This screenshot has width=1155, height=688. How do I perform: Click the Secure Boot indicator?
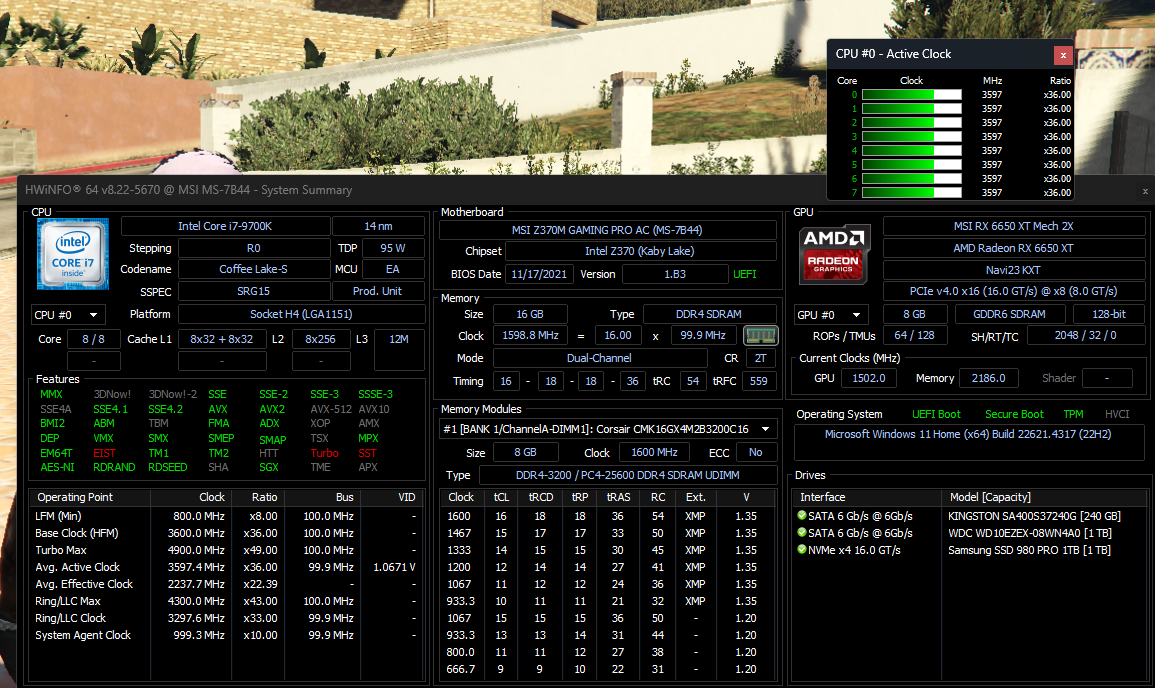[1014, 414]
